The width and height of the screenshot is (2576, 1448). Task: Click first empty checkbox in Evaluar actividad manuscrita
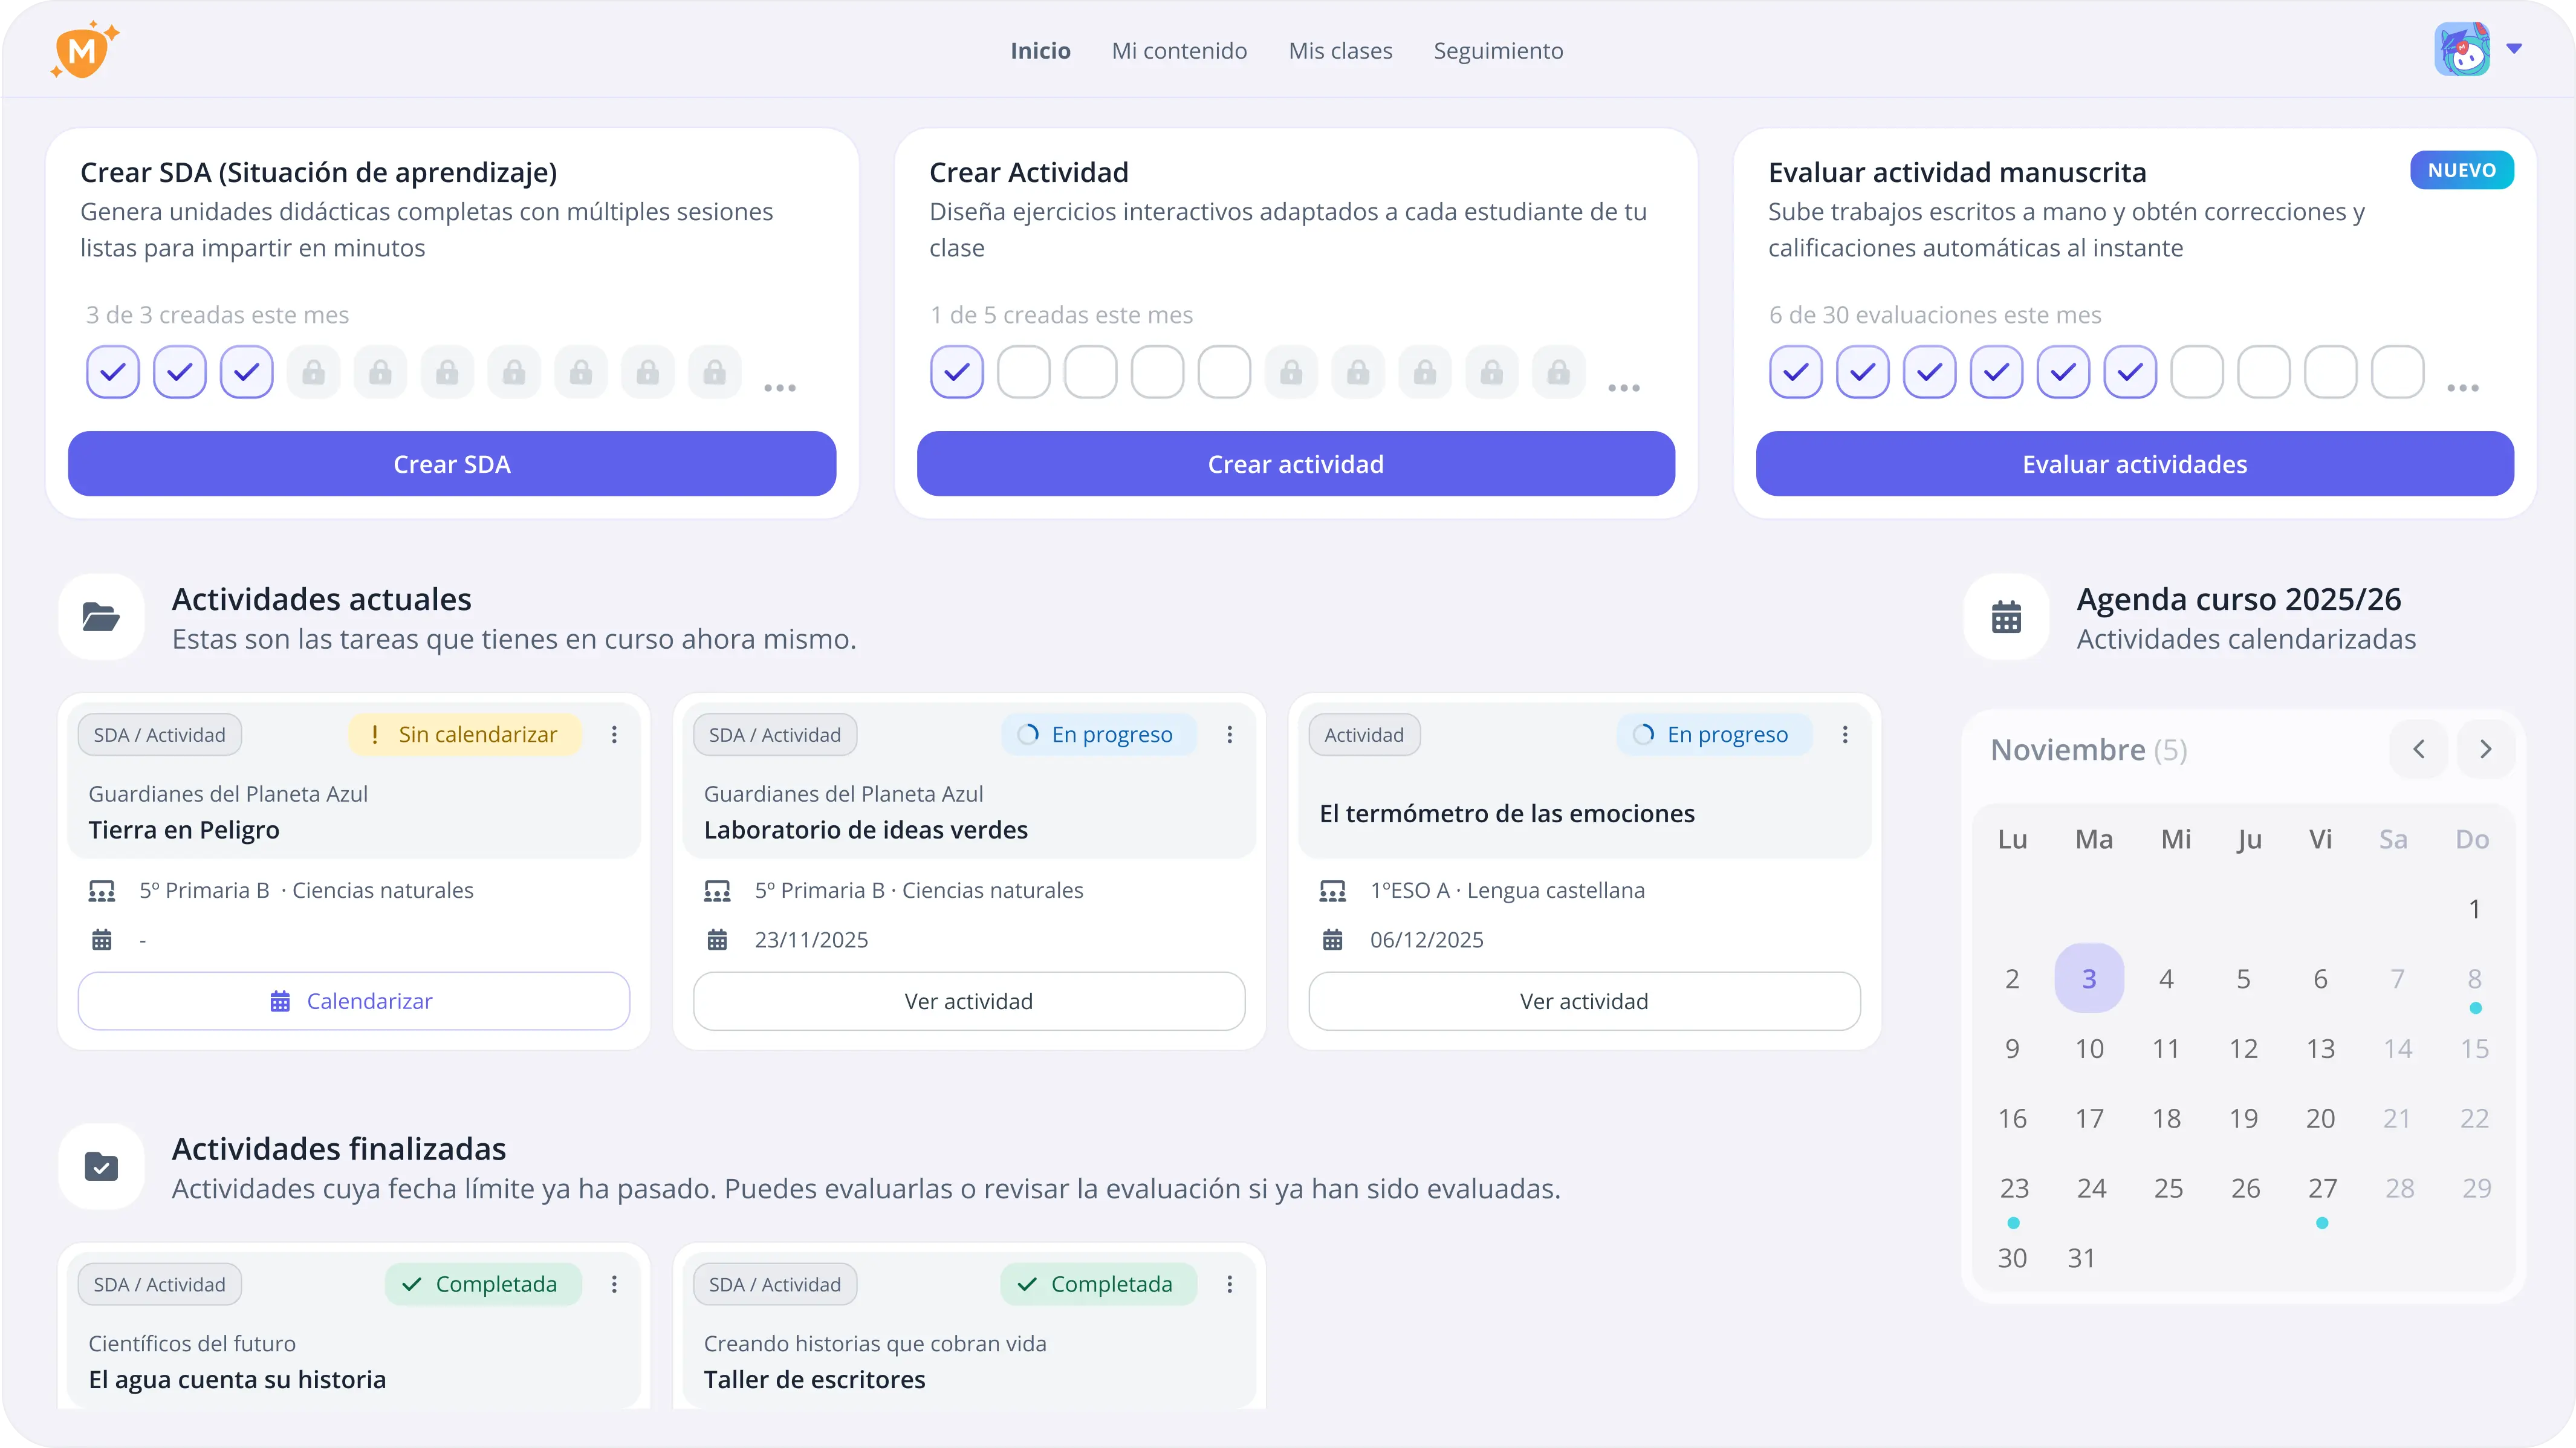[2197, 372]
